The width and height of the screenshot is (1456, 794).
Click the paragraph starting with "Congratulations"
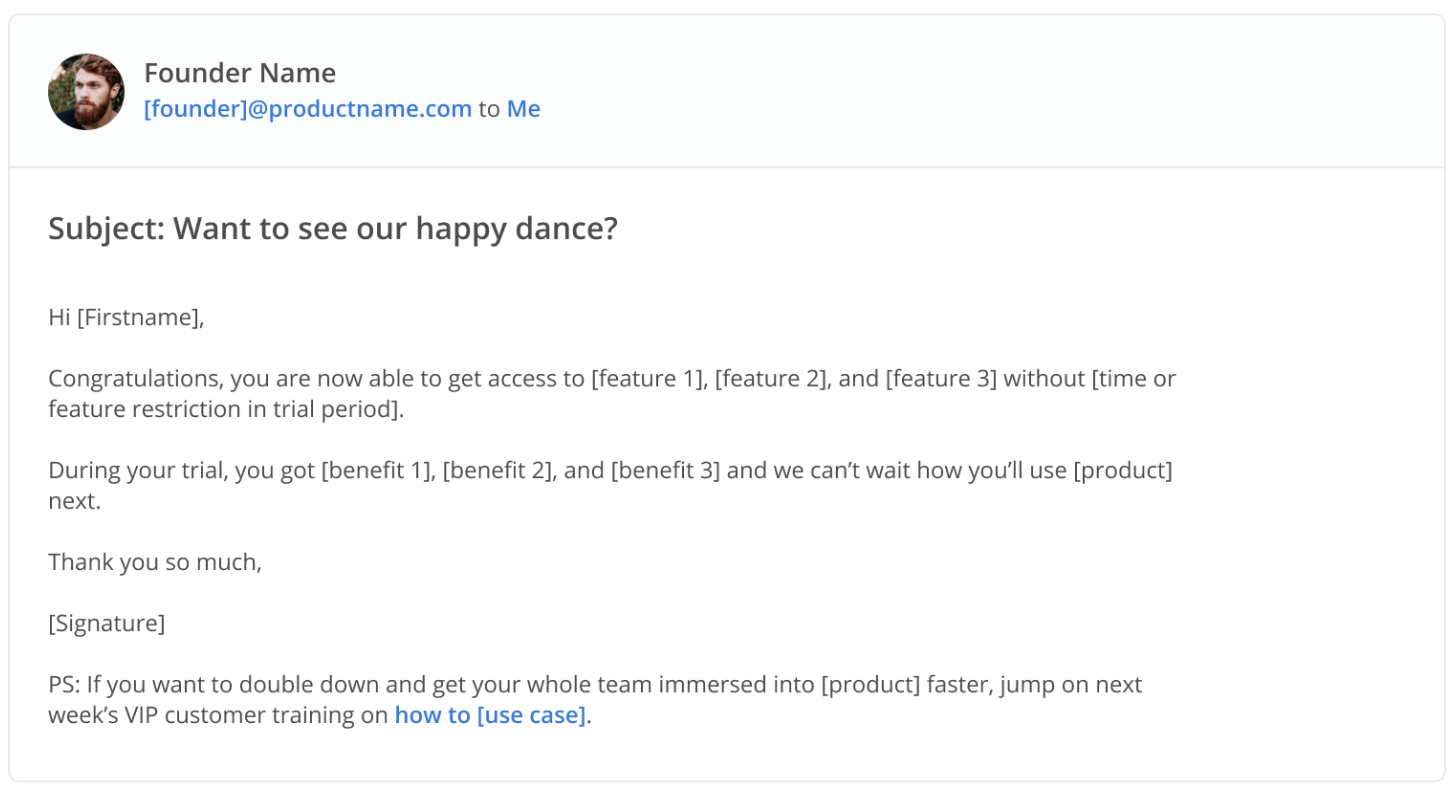pos(612,394)
